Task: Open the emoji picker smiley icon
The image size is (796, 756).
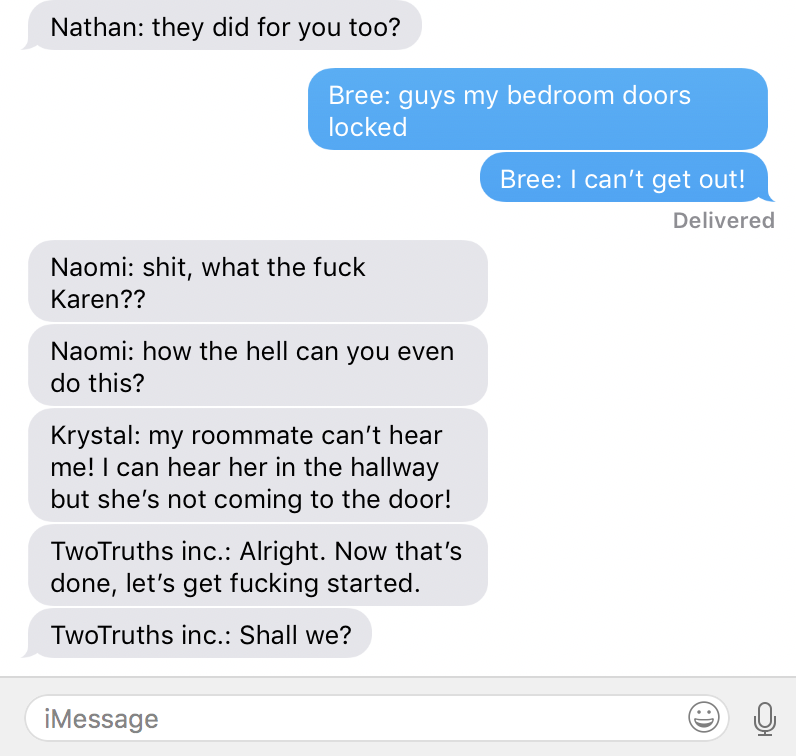Action: (x=704, y=717)
